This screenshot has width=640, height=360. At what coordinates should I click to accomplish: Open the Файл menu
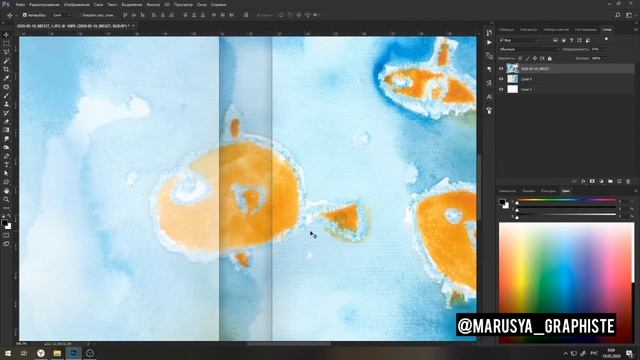click(x=20, y=4)
